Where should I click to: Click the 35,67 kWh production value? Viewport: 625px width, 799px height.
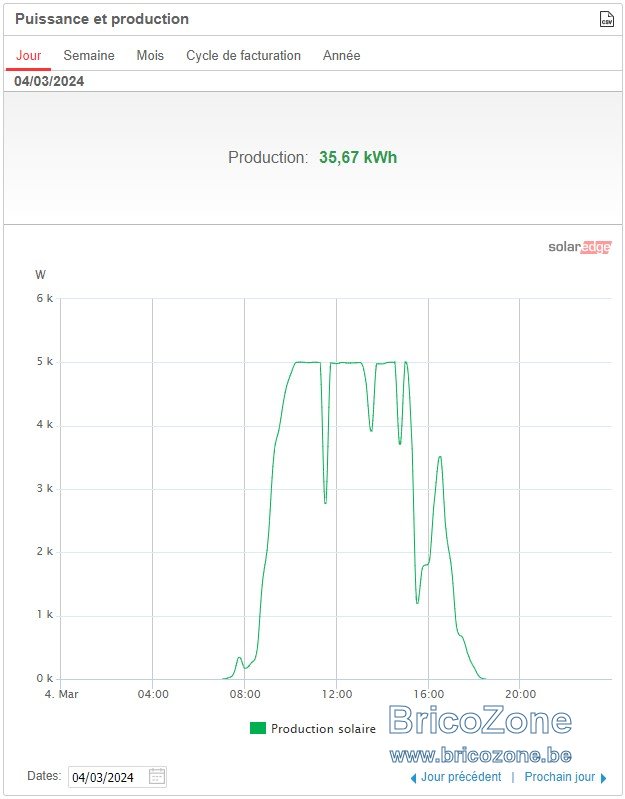click(358, 157)
